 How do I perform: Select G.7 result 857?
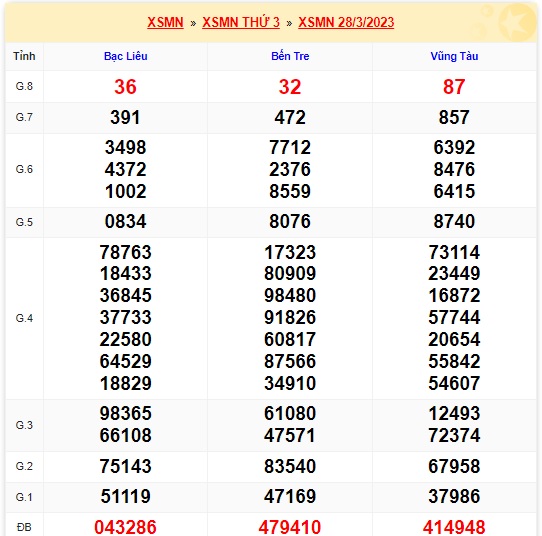tap(454, 117)
